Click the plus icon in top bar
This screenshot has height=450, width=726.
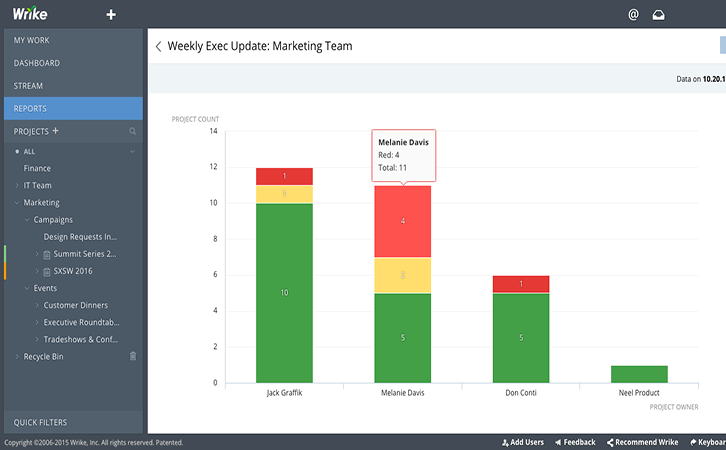tap(111, 15)
